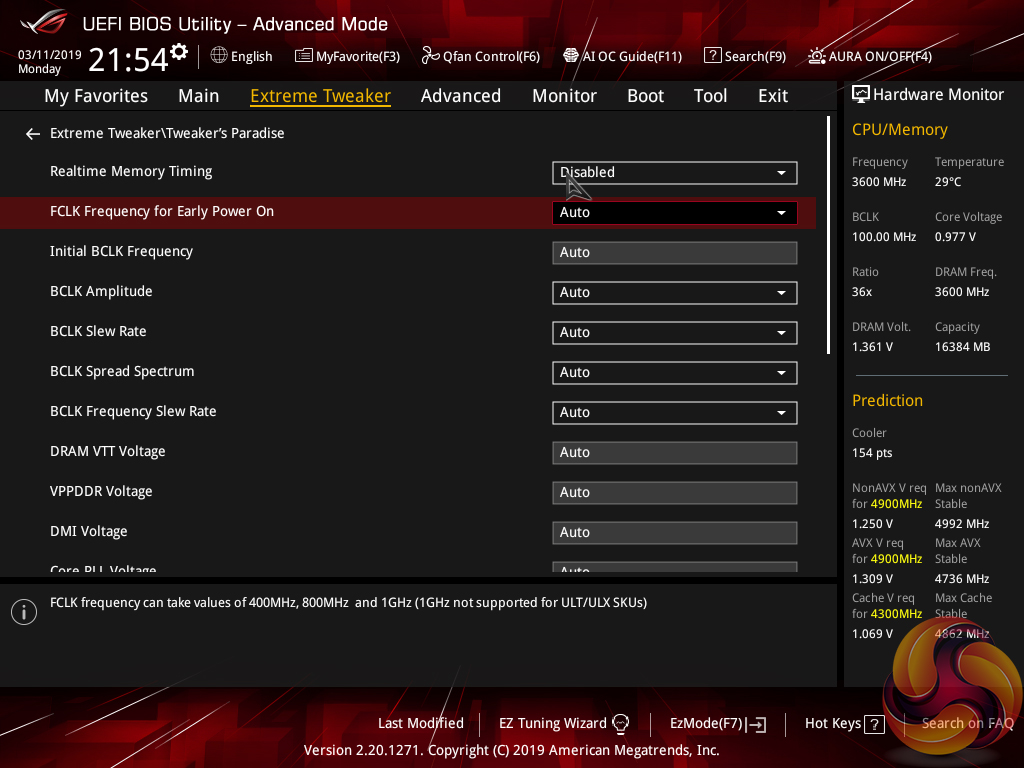Open MyFavorite(F3) list icon
The image size is (1024, 768).
303,56
